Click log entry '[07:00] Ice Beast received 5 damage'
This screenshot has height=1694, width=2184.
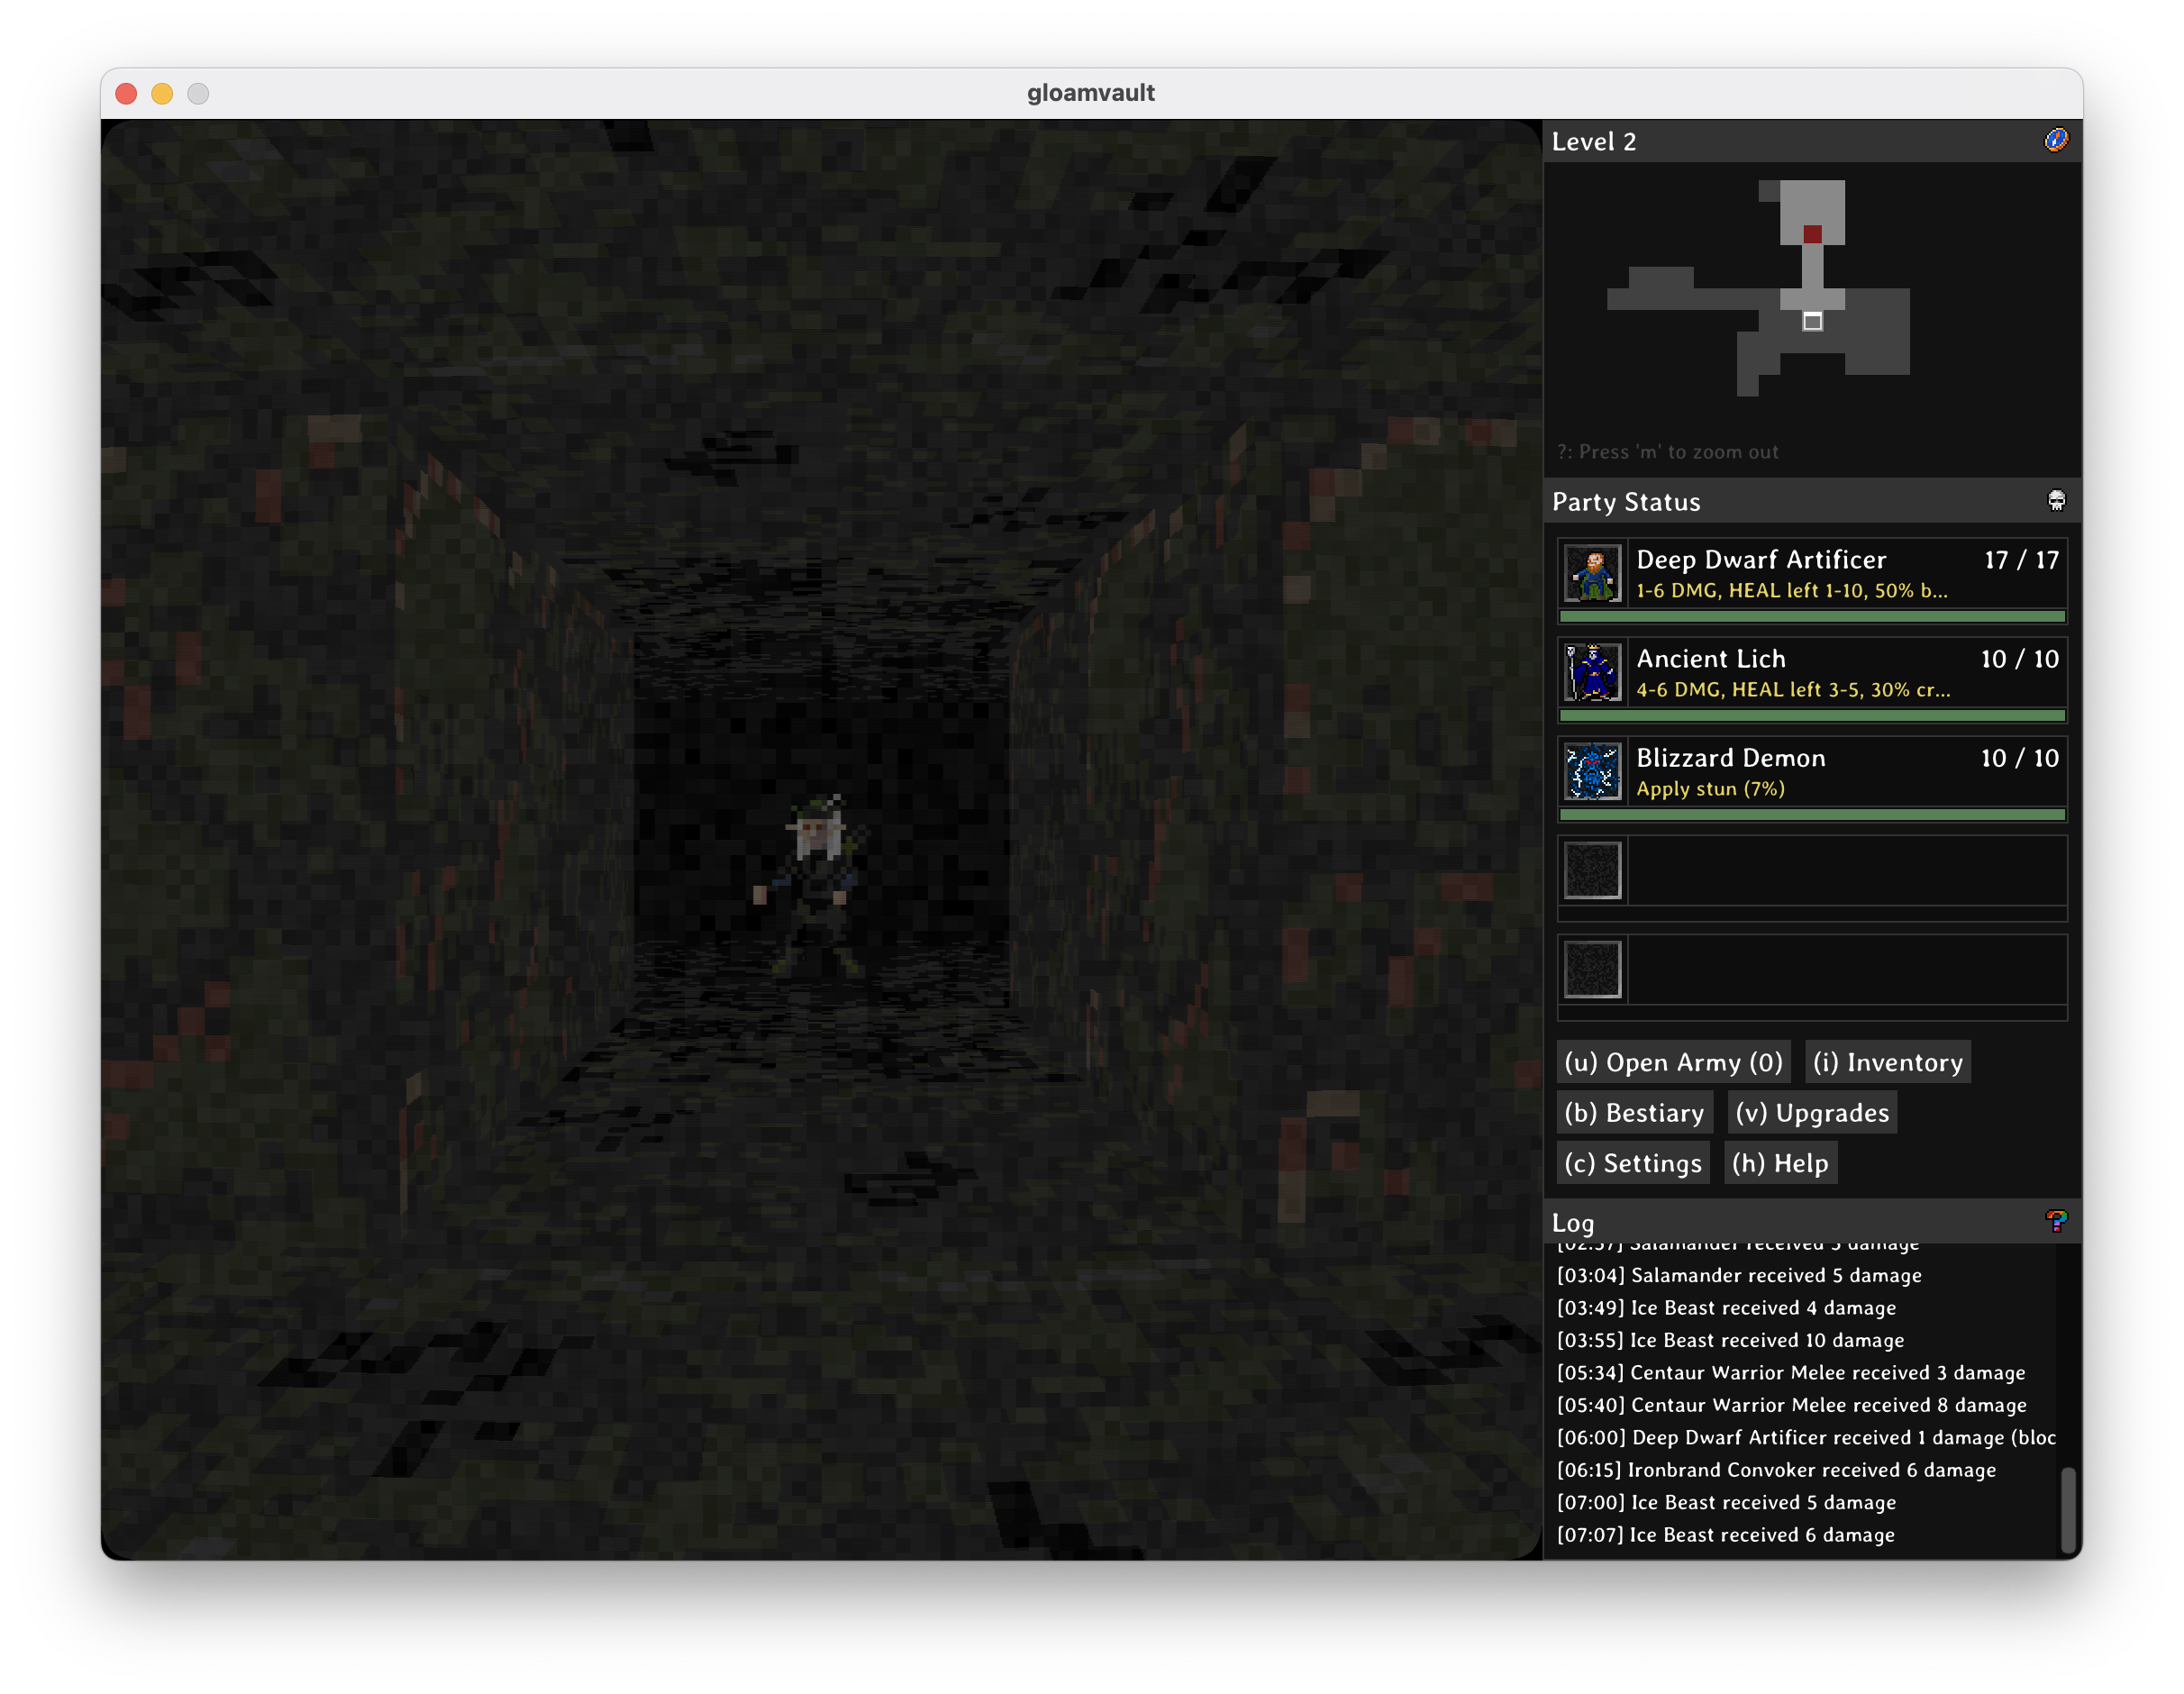(x=1726, y=1502)
